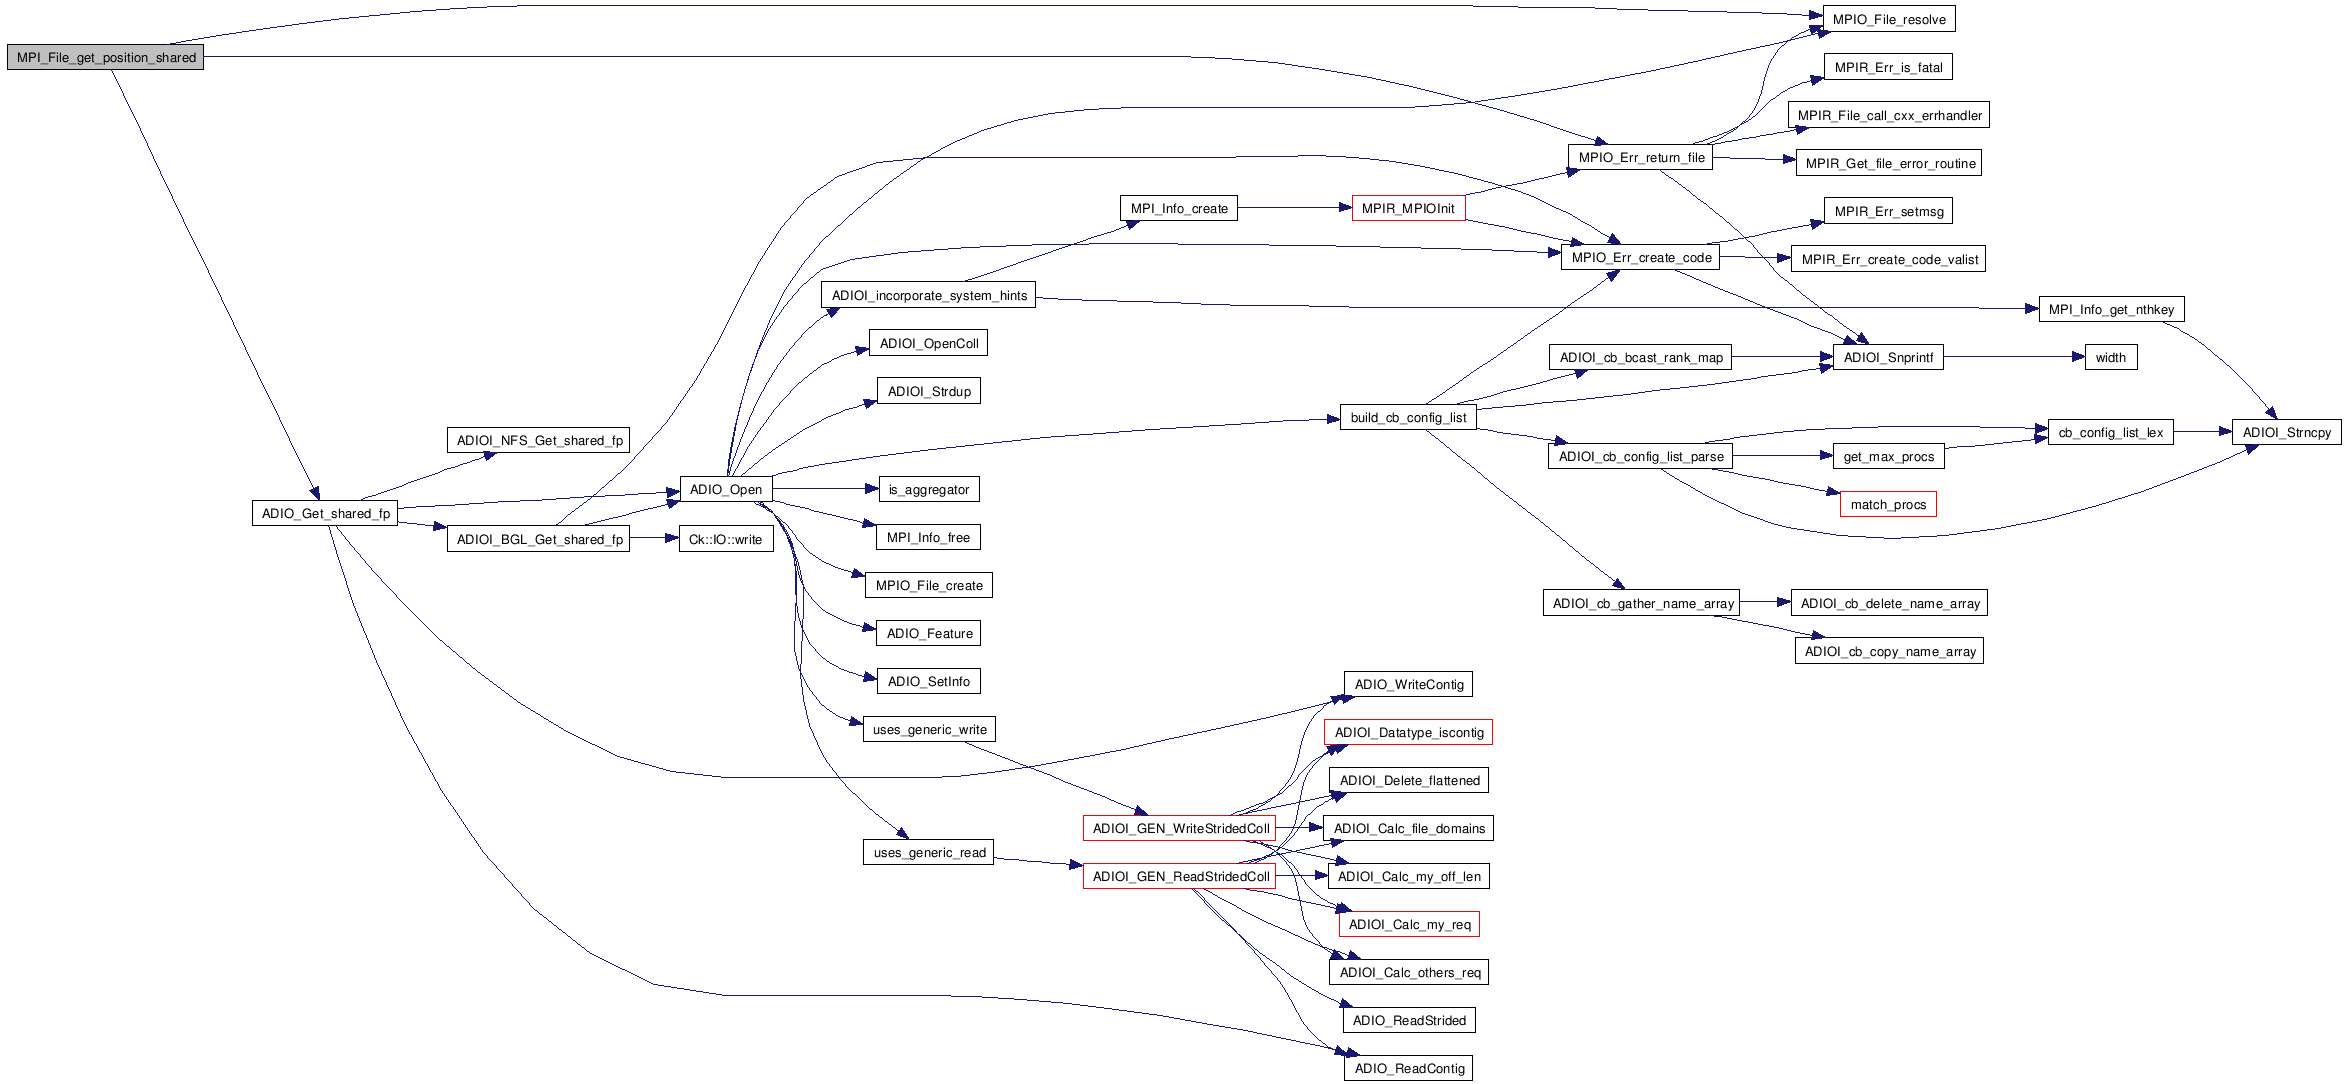
Task: Click the Ck::IO::write node
Action: [725, 540]
